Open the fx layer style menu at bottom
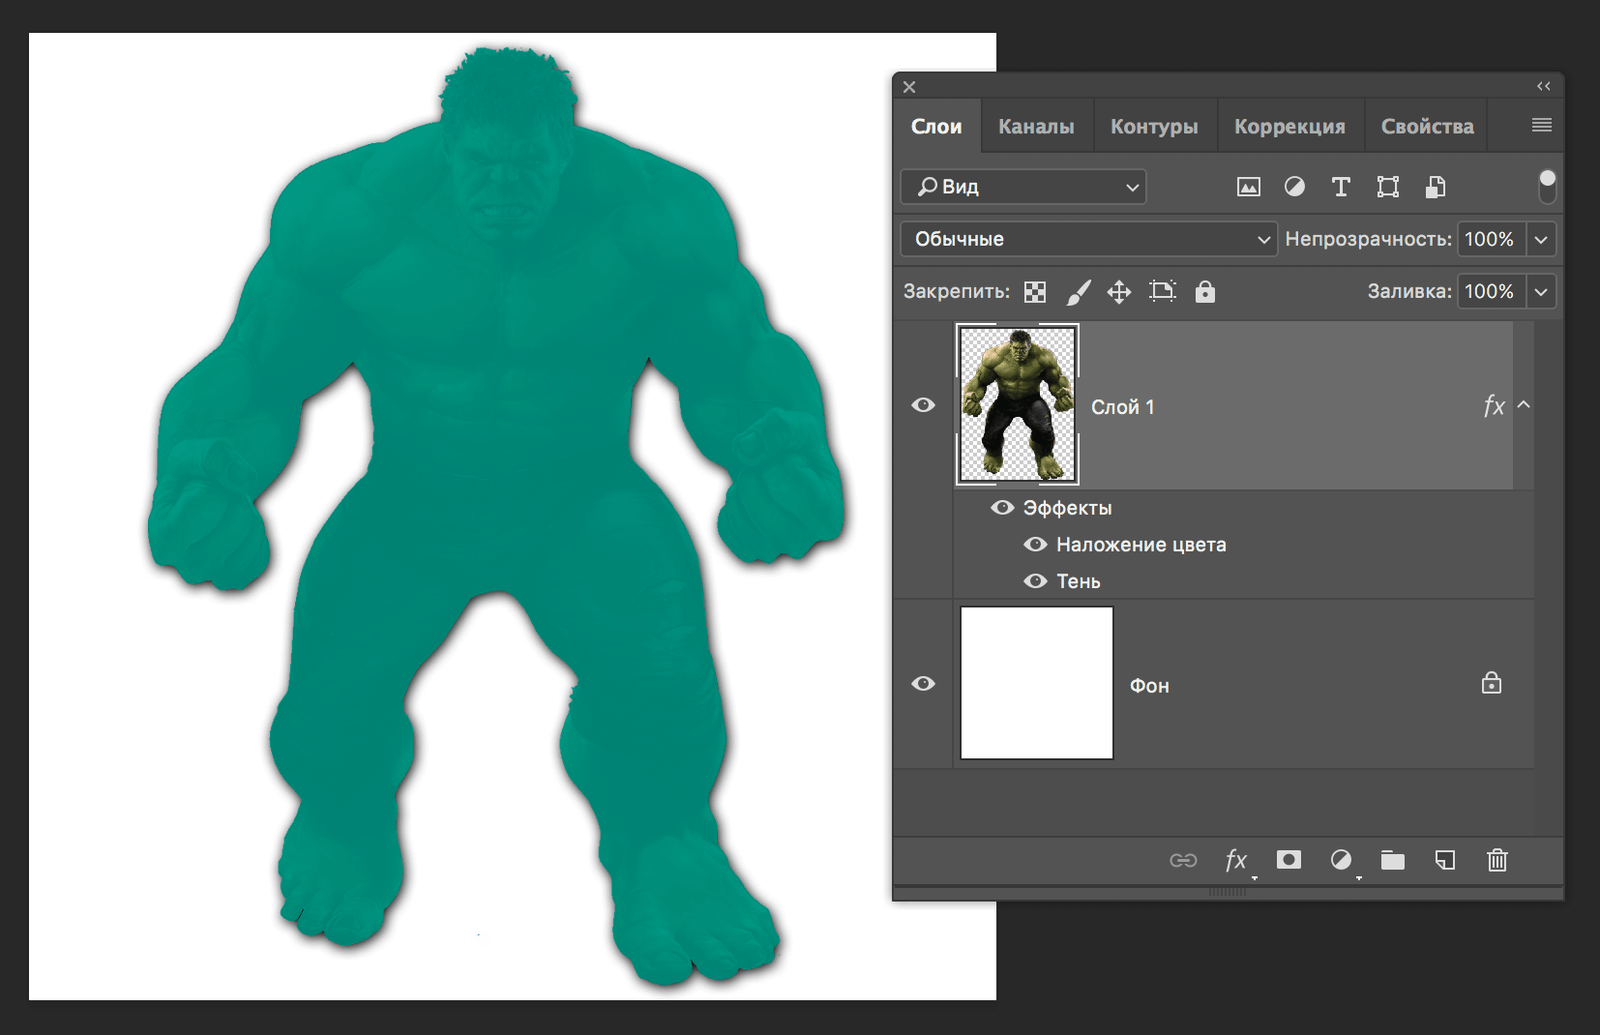Screen dimensions: 1600x1035 pyautogui.click(x=1236, y=860)
